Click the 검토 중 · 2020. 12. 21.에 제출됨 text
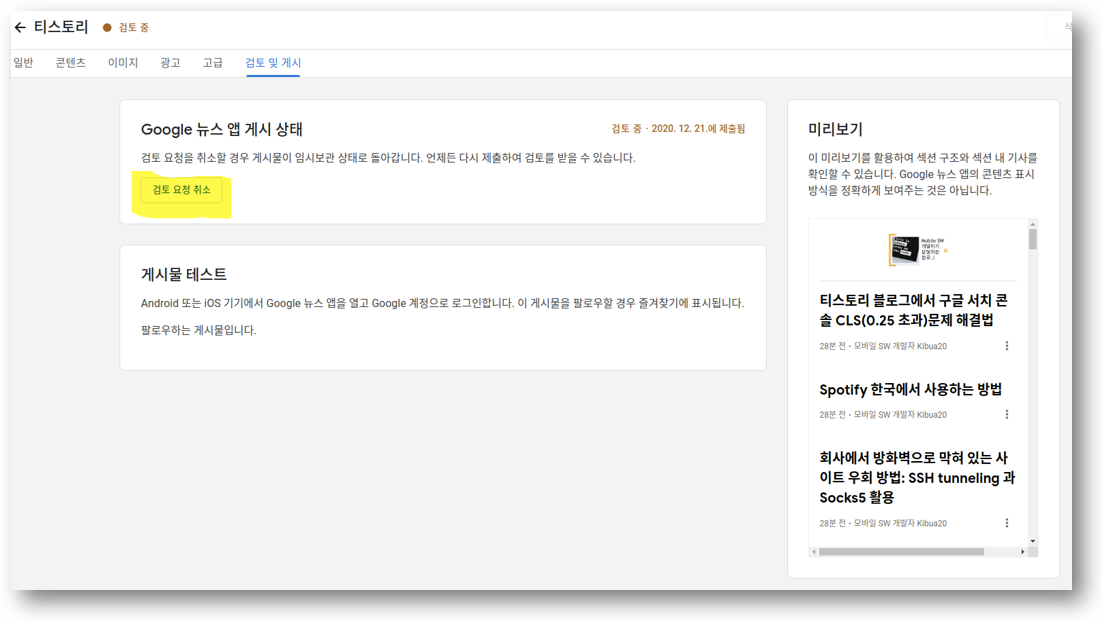 pos(678,129)
